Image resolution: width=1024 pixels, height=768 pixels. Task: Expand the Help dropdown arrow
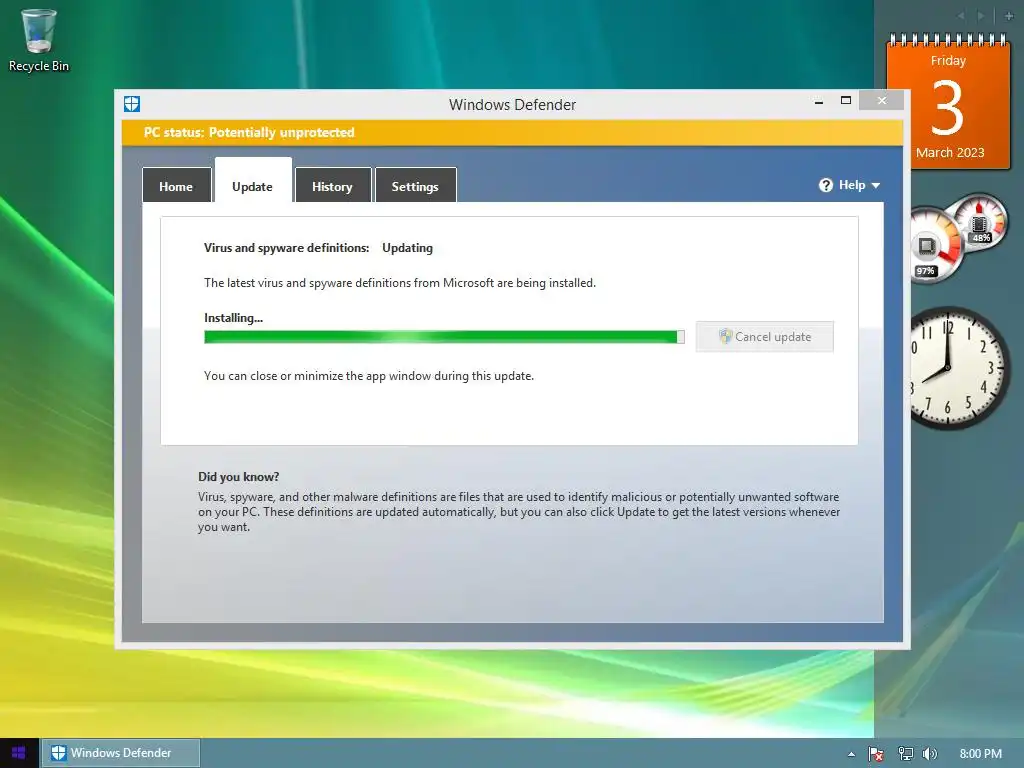click(876, 185)
